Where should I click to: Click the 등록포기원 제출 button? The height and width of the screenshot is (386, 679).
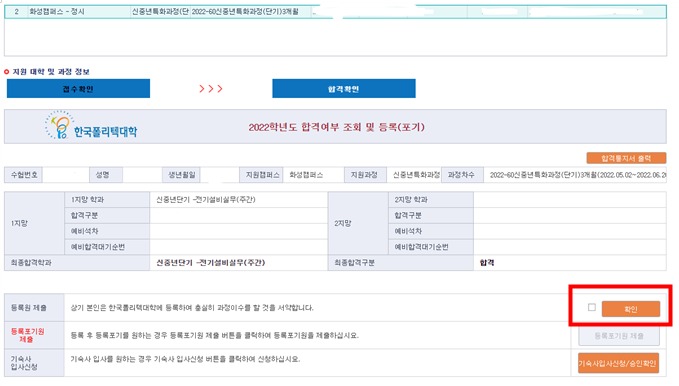click(x=619, y=336)
